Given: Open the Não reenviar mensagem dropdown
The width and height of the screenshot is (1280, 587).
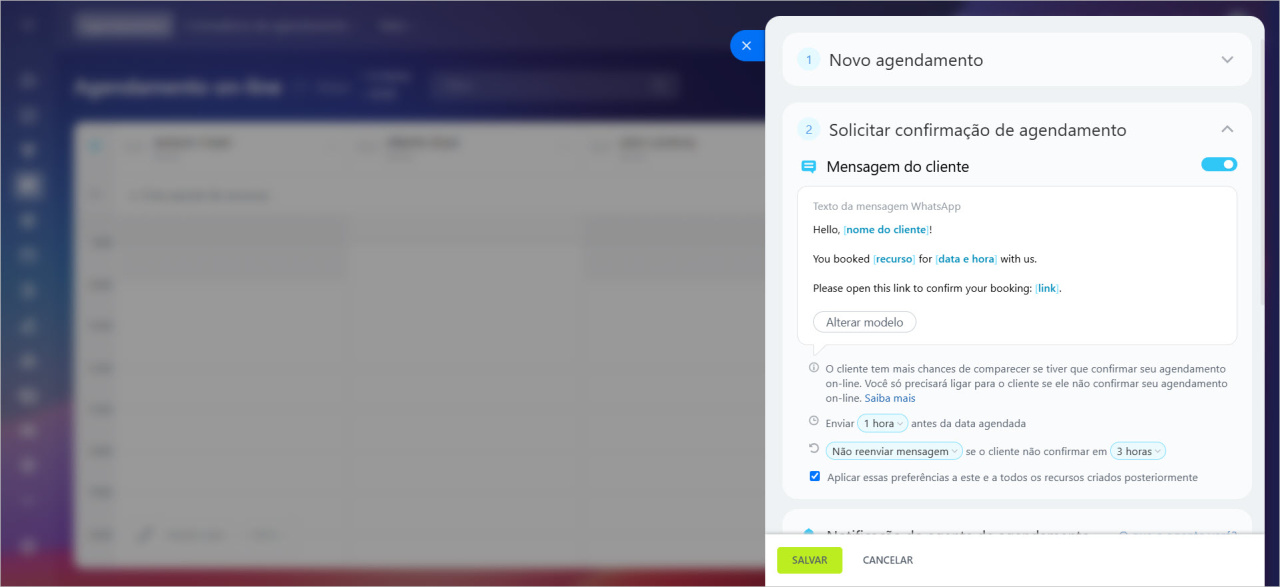Looking at the screenshot, I should [x=894, y=451].
